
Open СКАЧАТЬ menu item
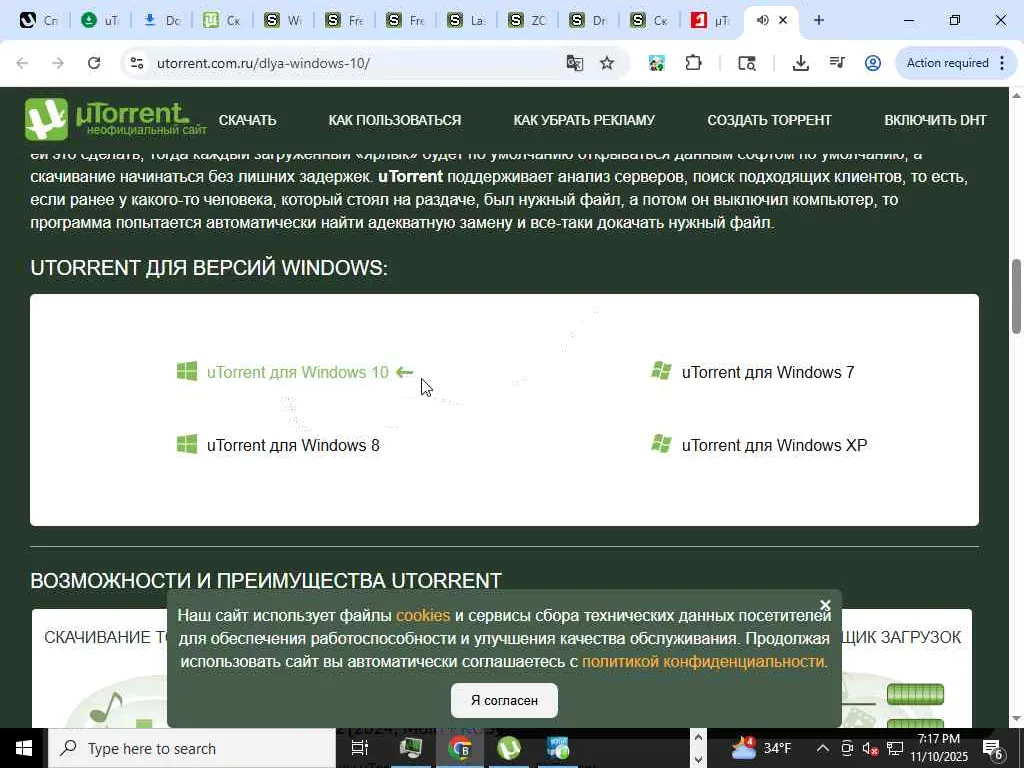247,120
